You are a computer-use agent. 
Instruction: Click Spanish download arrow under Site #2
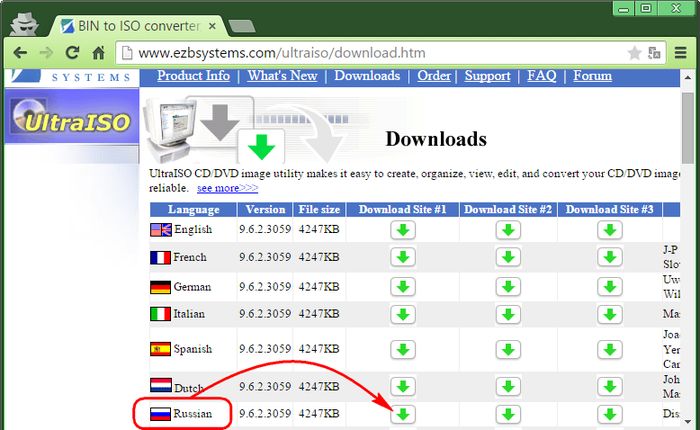508,350
